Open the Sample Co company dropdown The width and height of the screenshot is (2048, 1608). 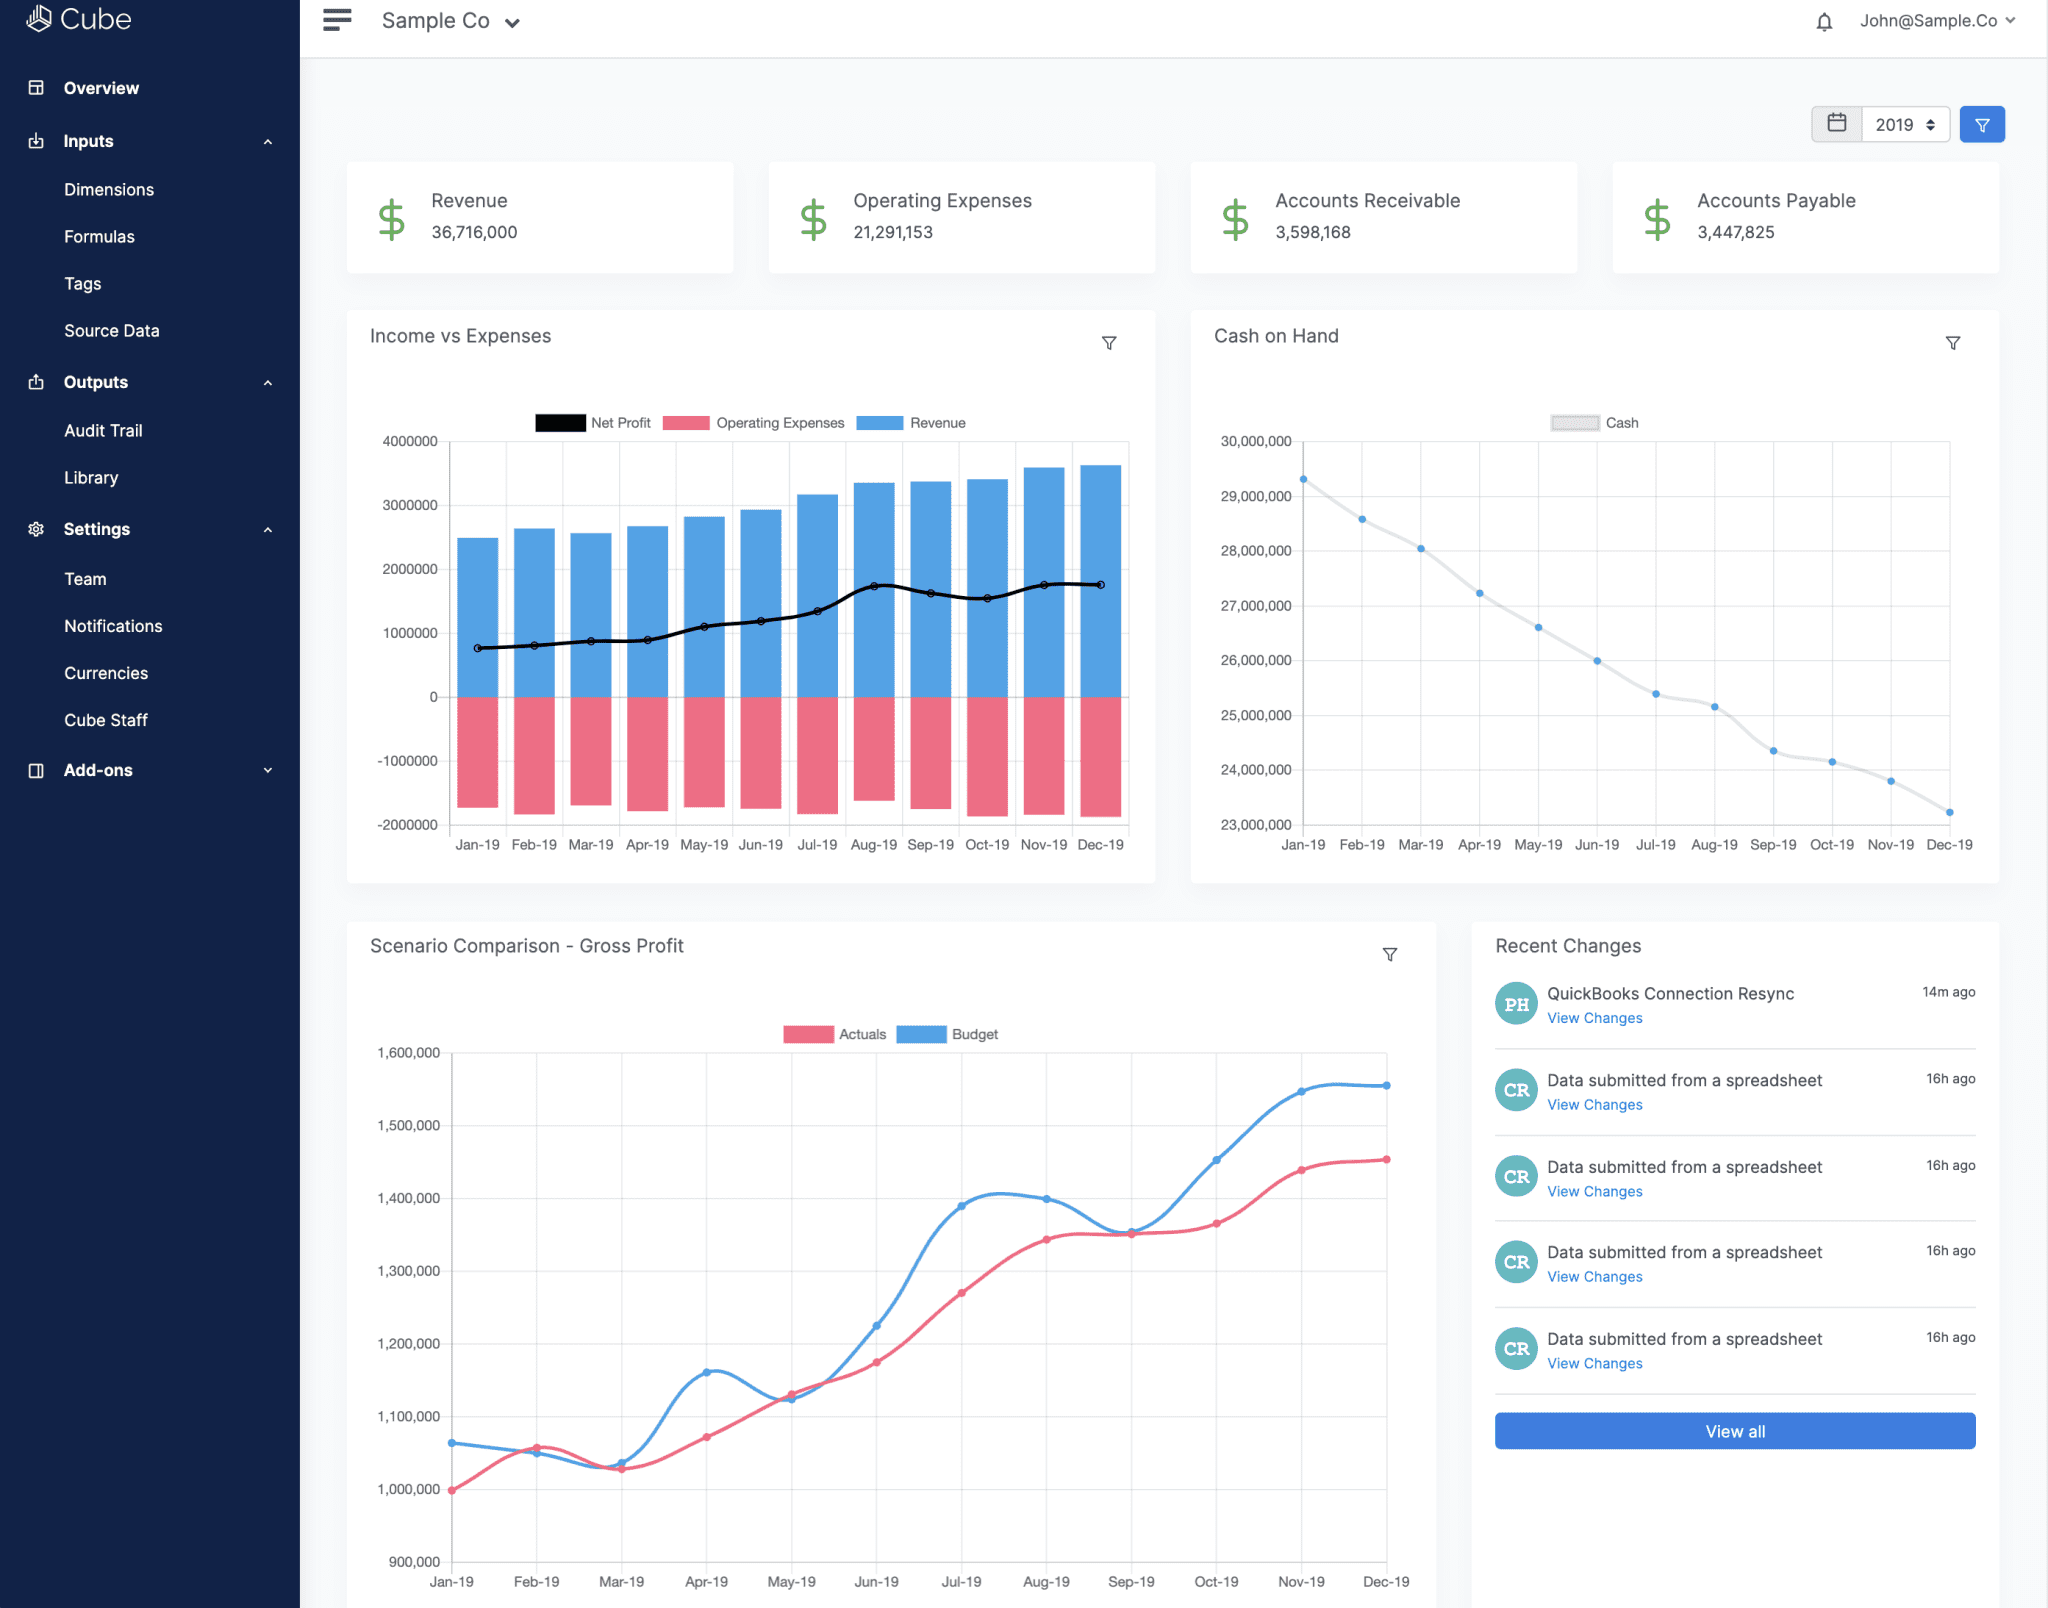(449, 20)
